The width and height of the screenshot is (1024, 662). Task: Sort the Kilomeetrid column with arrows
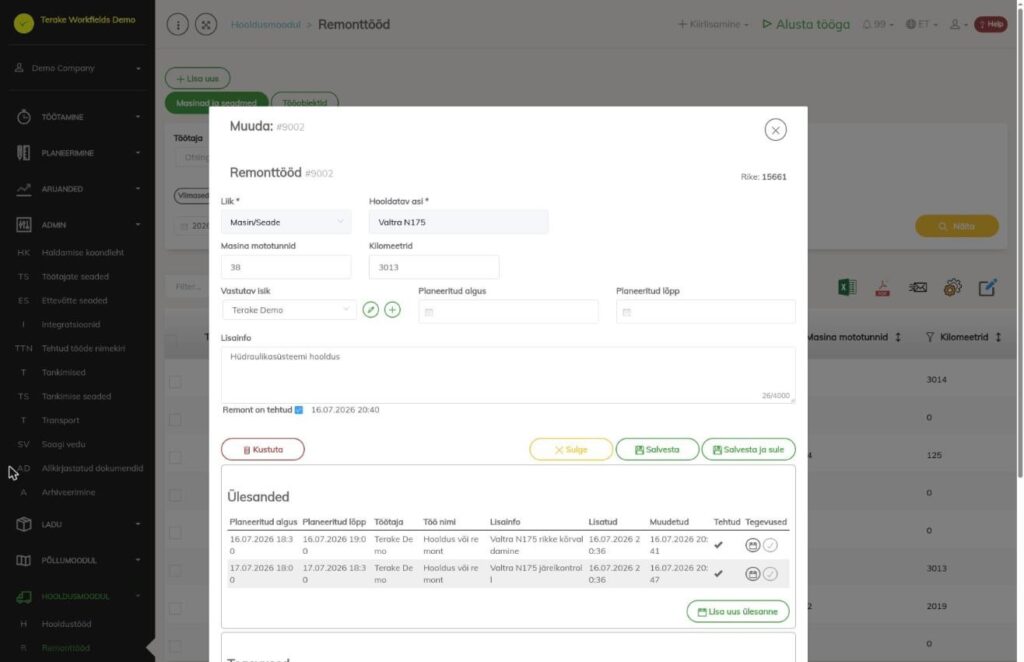pos(998,338)
